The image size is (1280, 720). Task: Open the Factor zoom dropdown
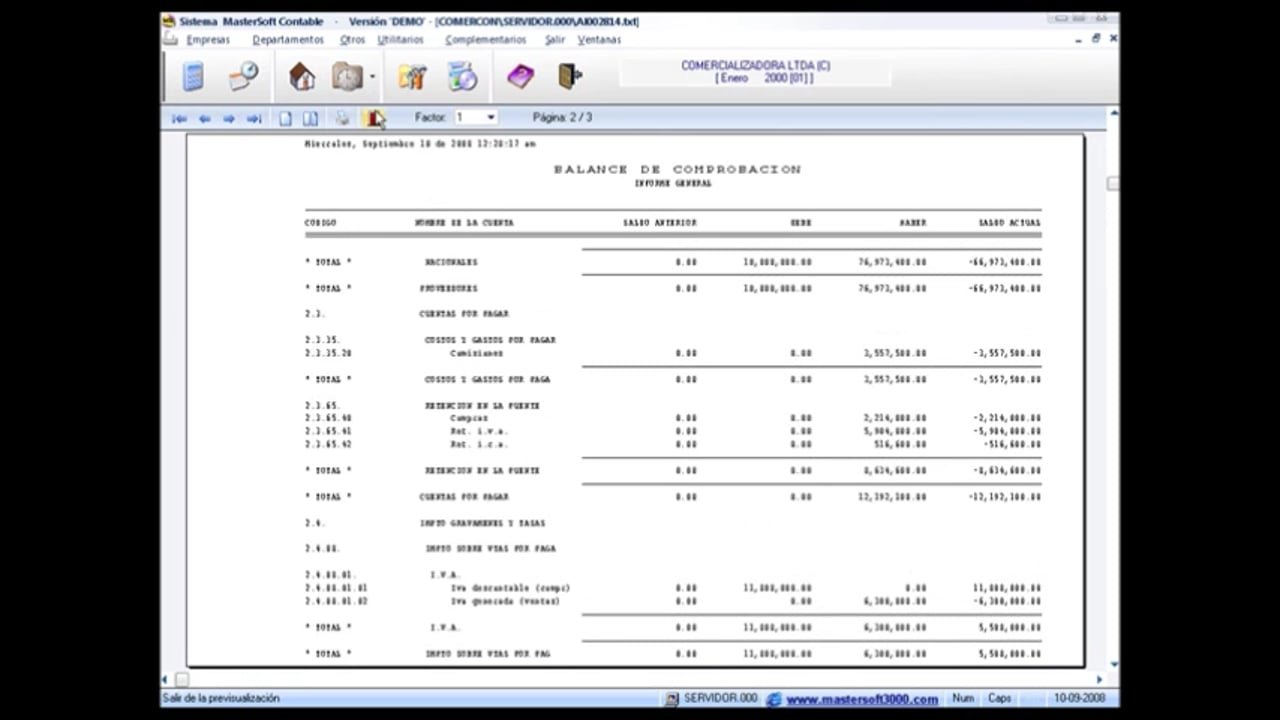tap(490, 118)
